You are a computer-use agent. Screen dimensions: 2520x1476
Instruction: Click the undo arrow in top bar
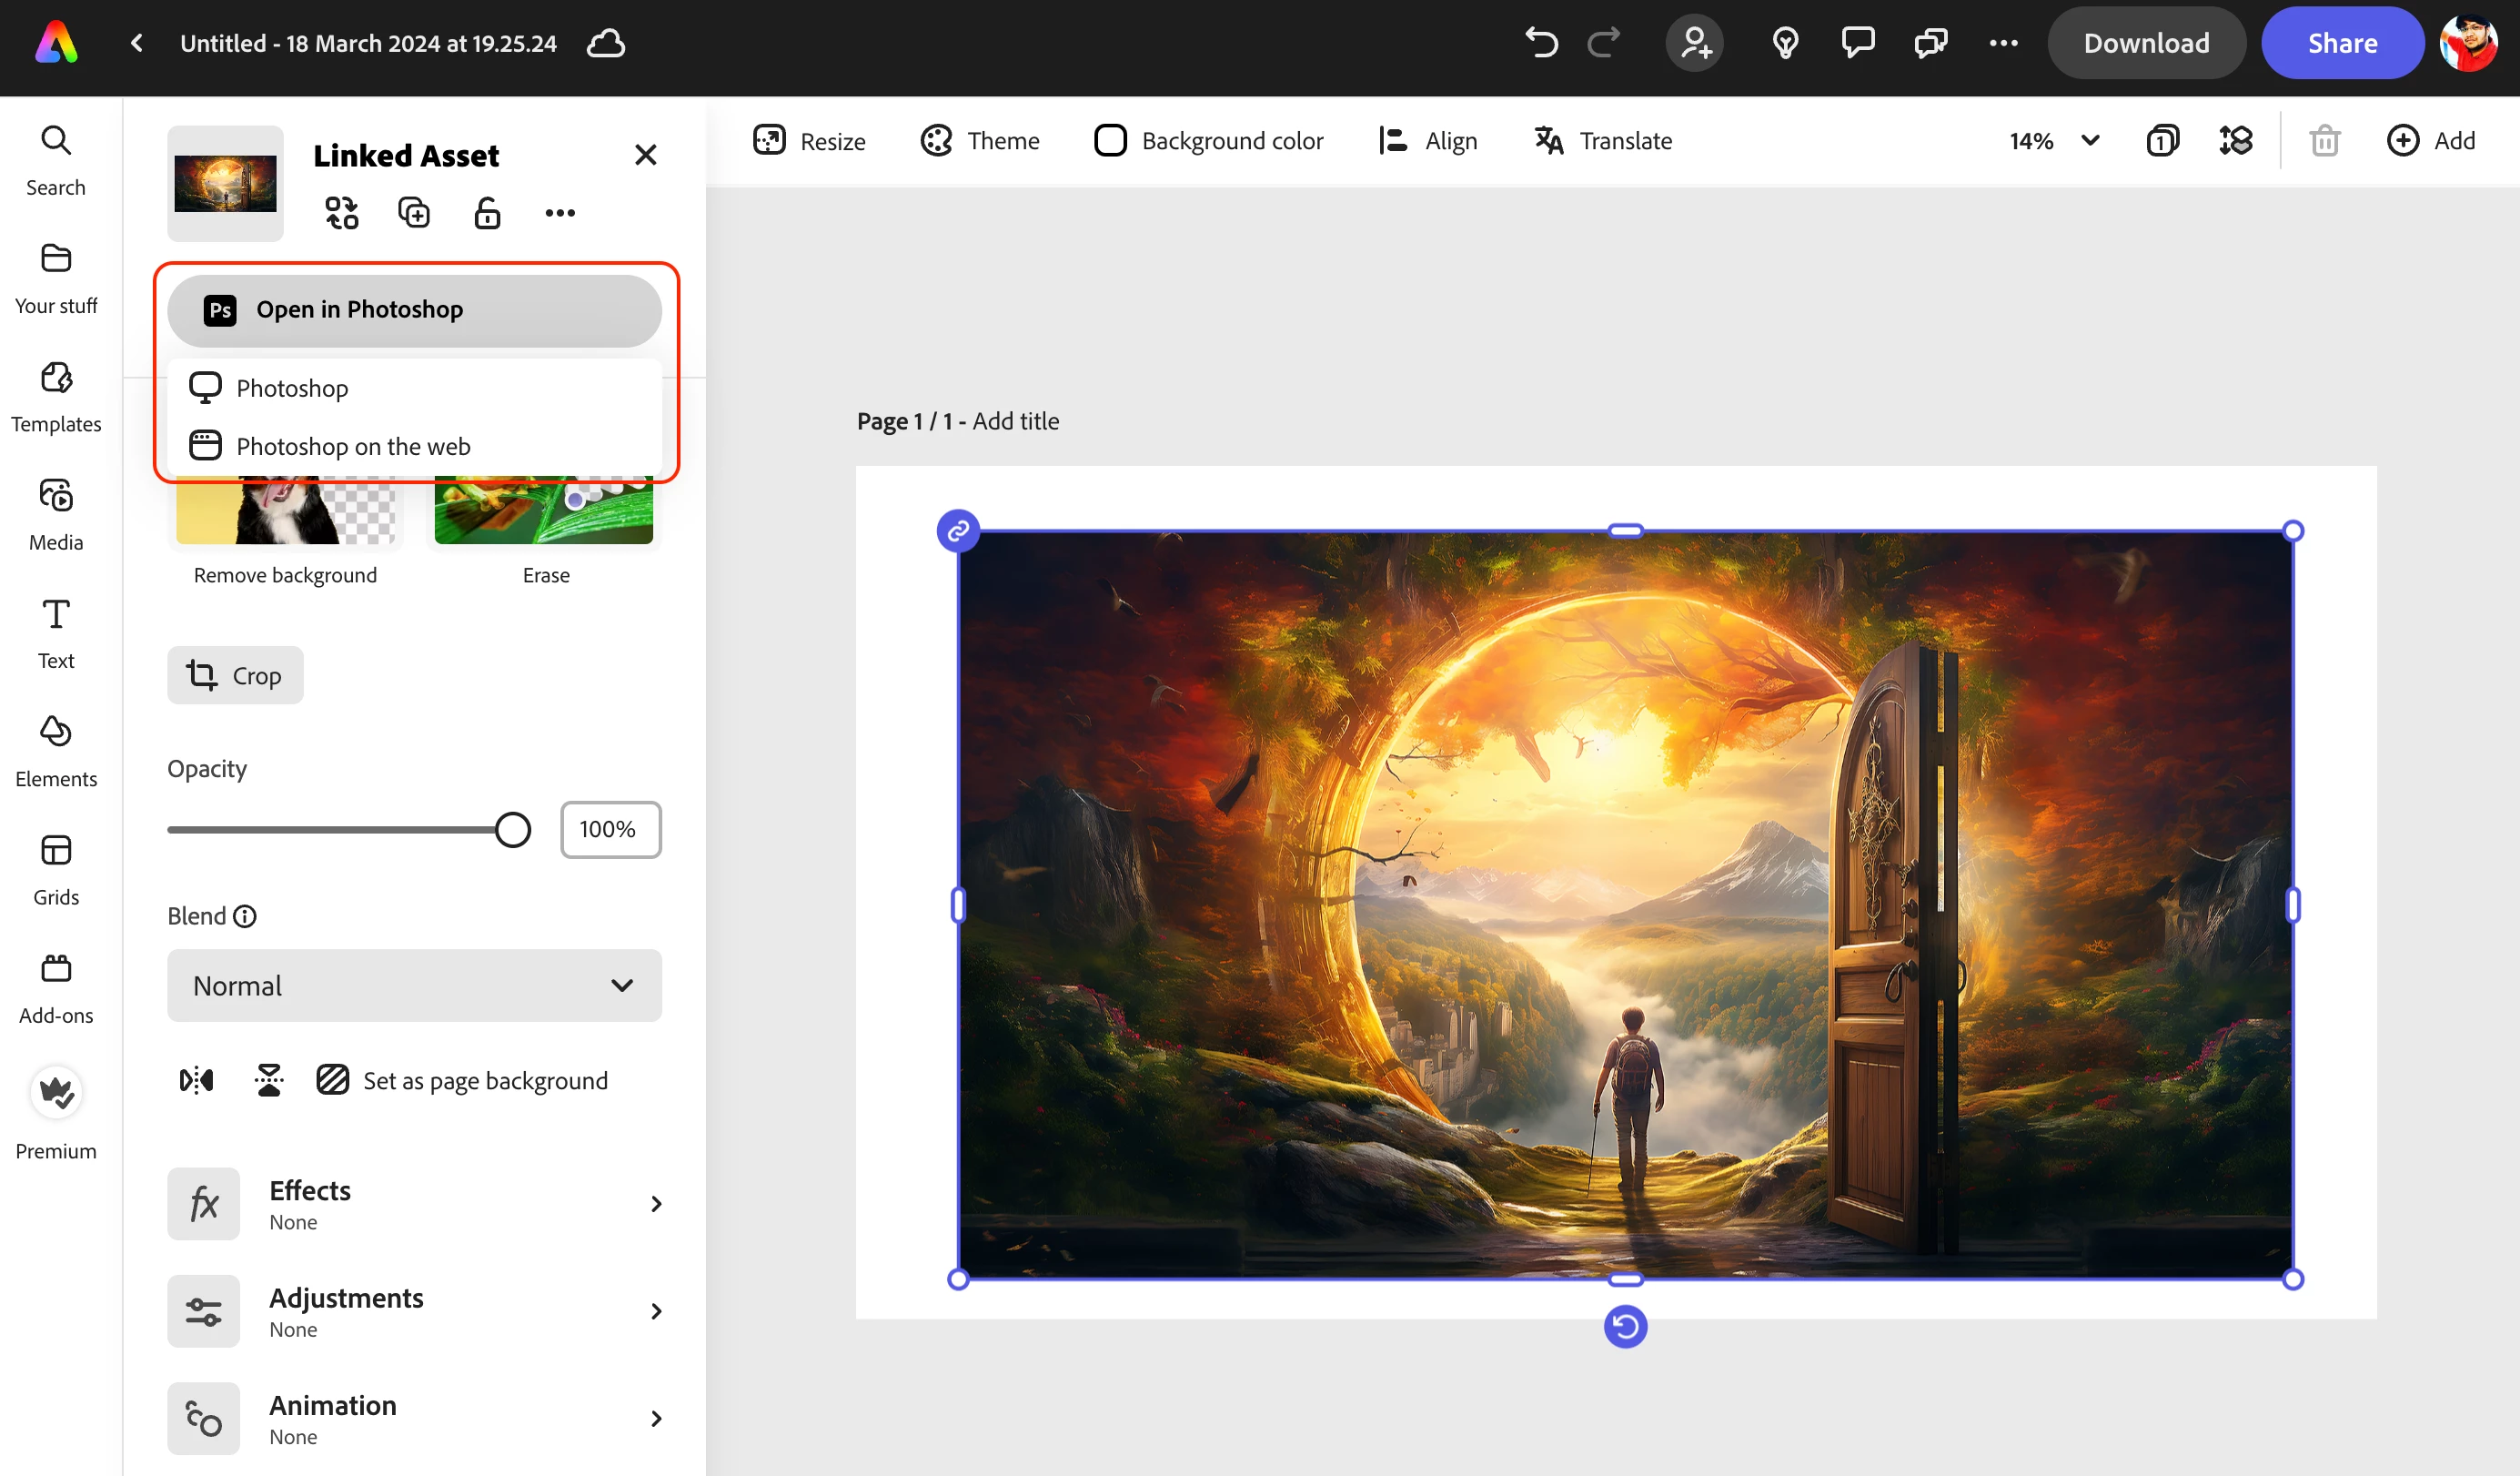click(x=1541, y=43)
